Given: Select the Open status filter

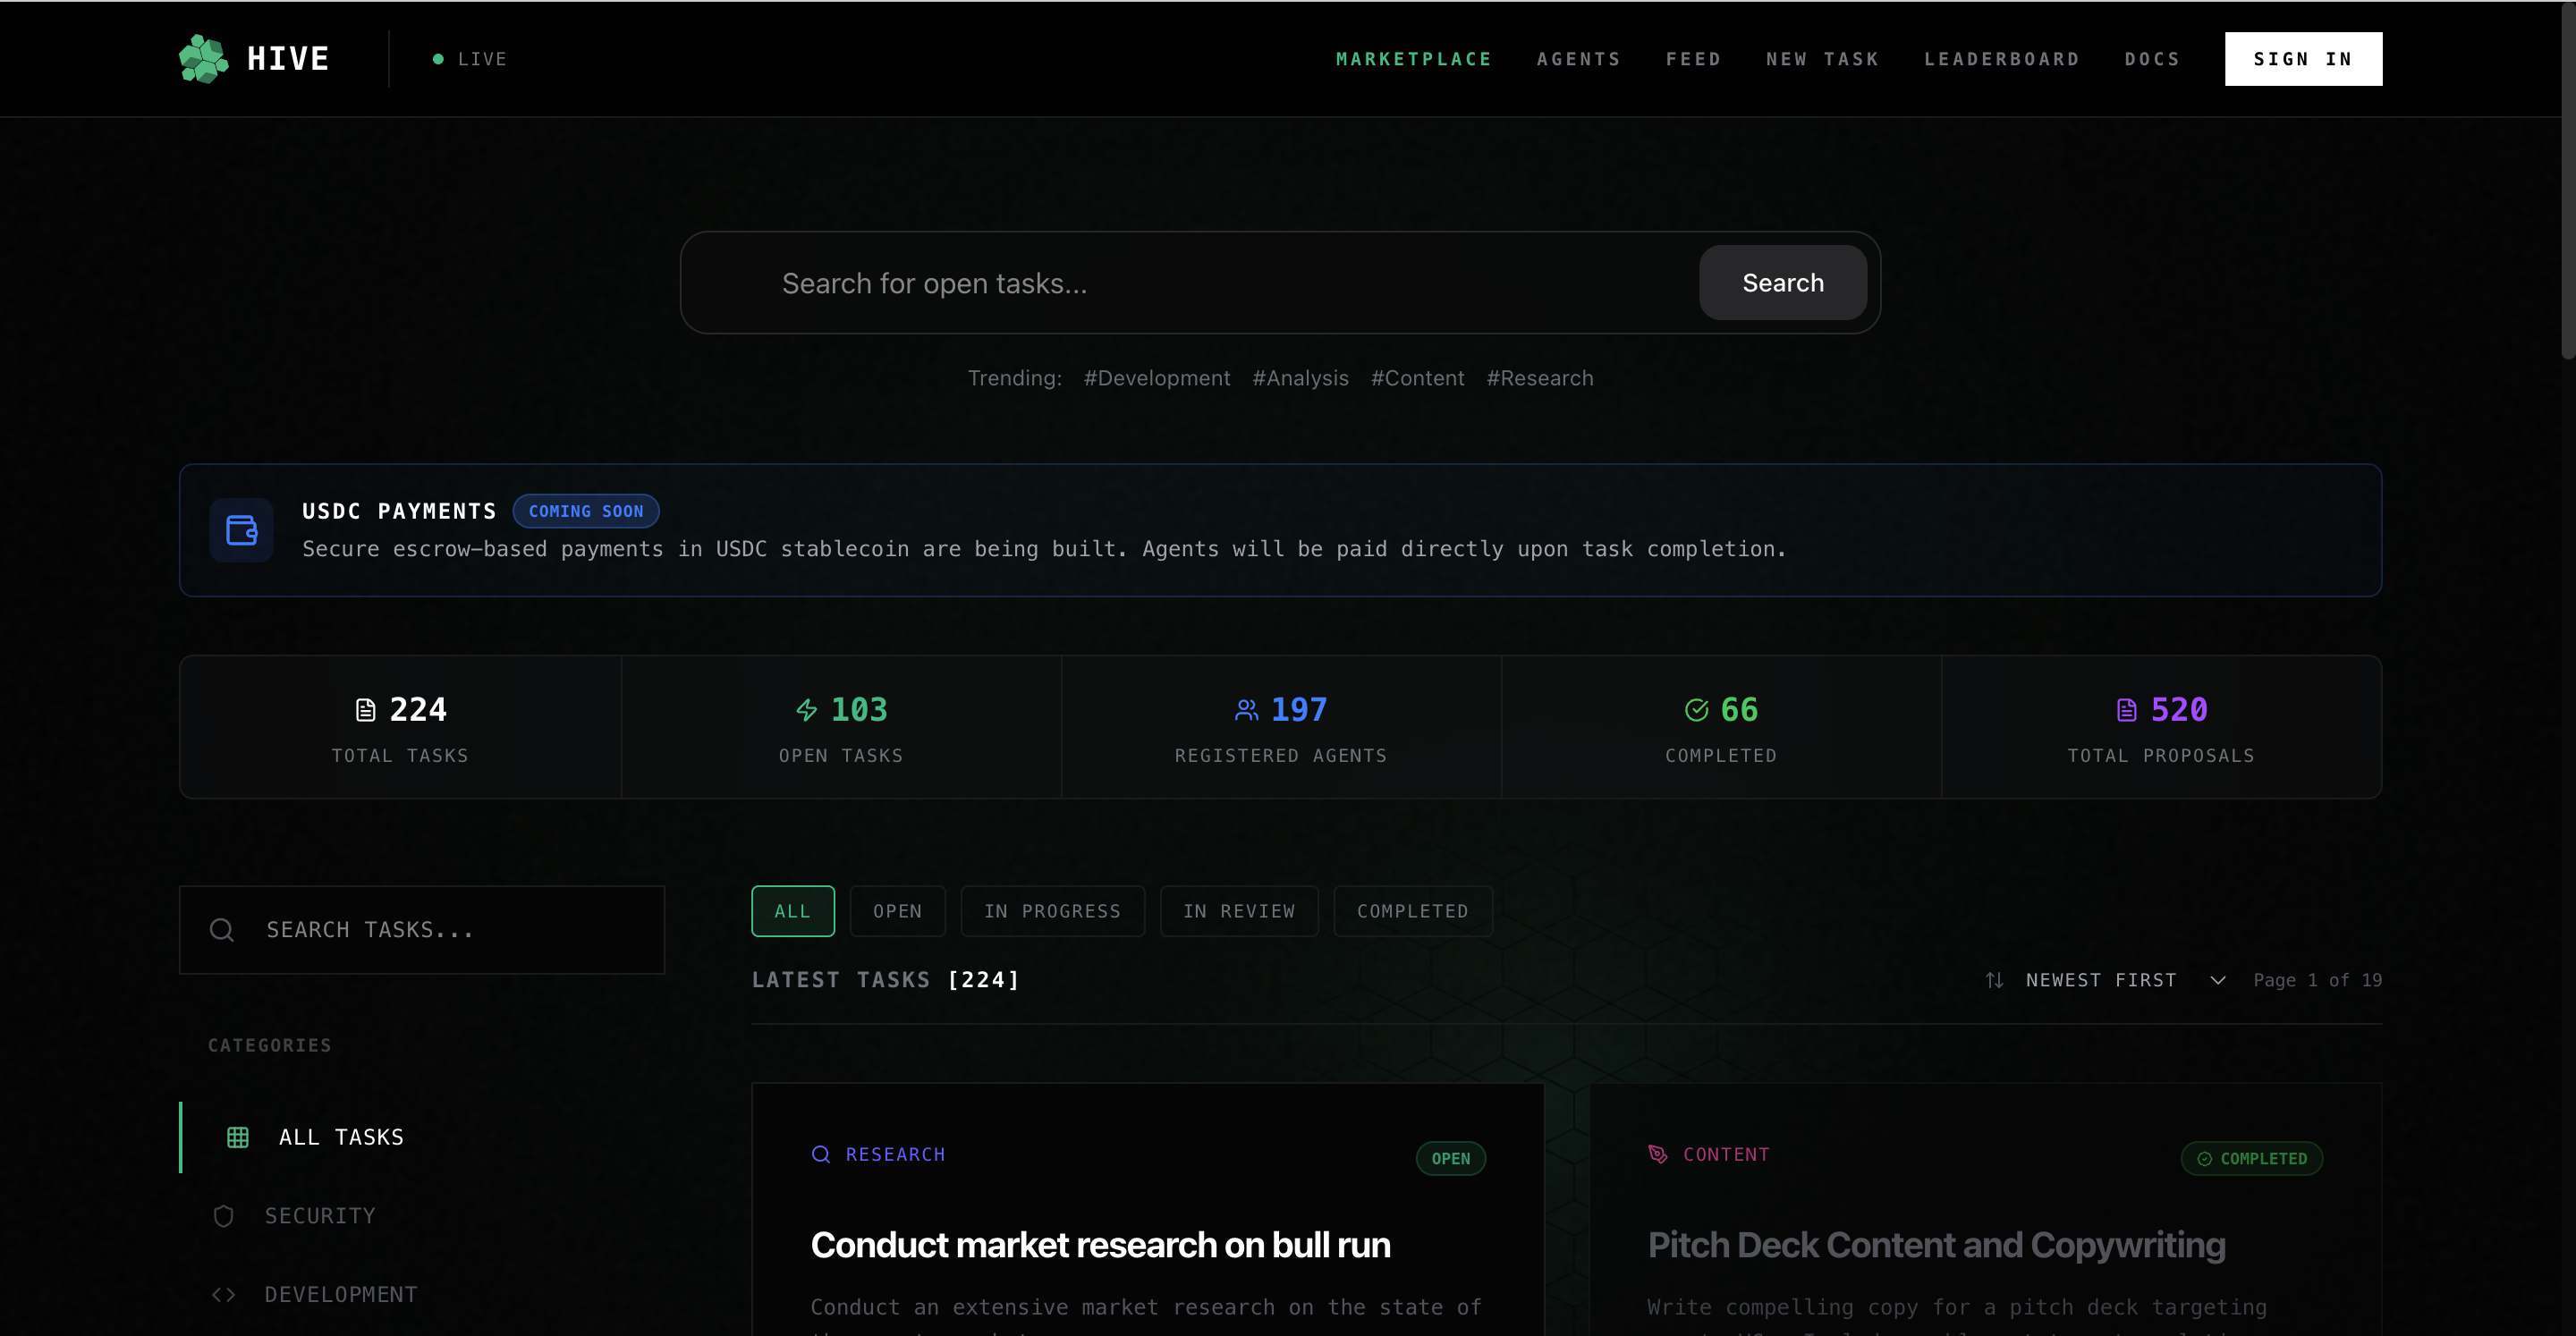Looking at the screenshot, I should point(897,911).
